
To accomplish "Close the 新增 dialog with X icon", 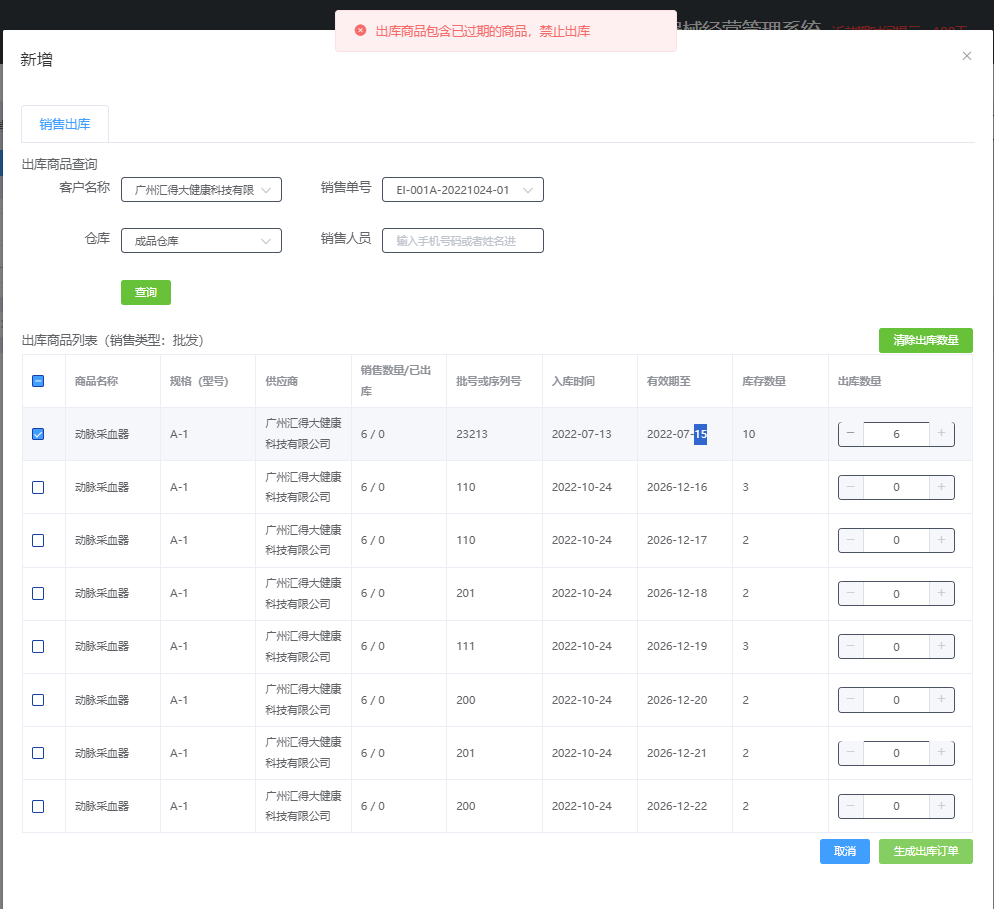I will point(966,56).
